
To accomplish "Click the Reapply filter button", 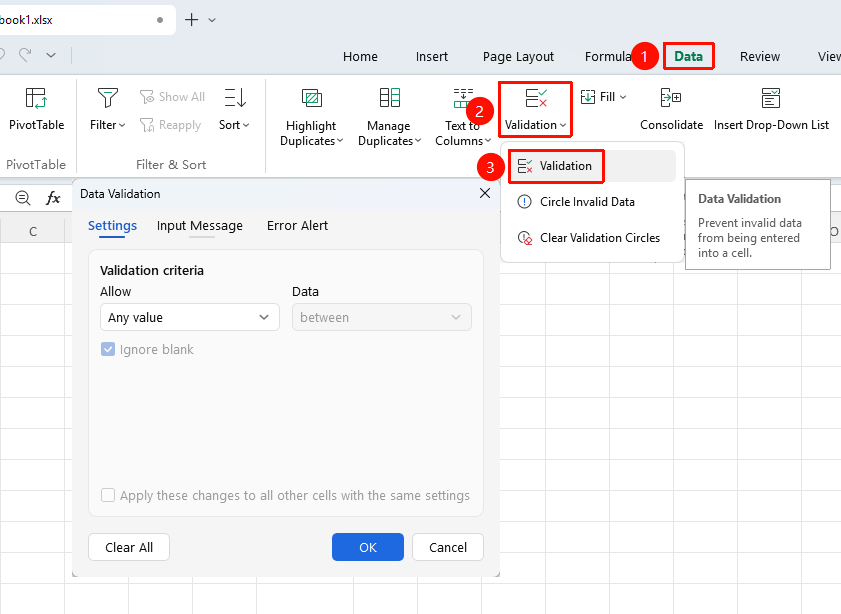I will (x=170, y=125).
